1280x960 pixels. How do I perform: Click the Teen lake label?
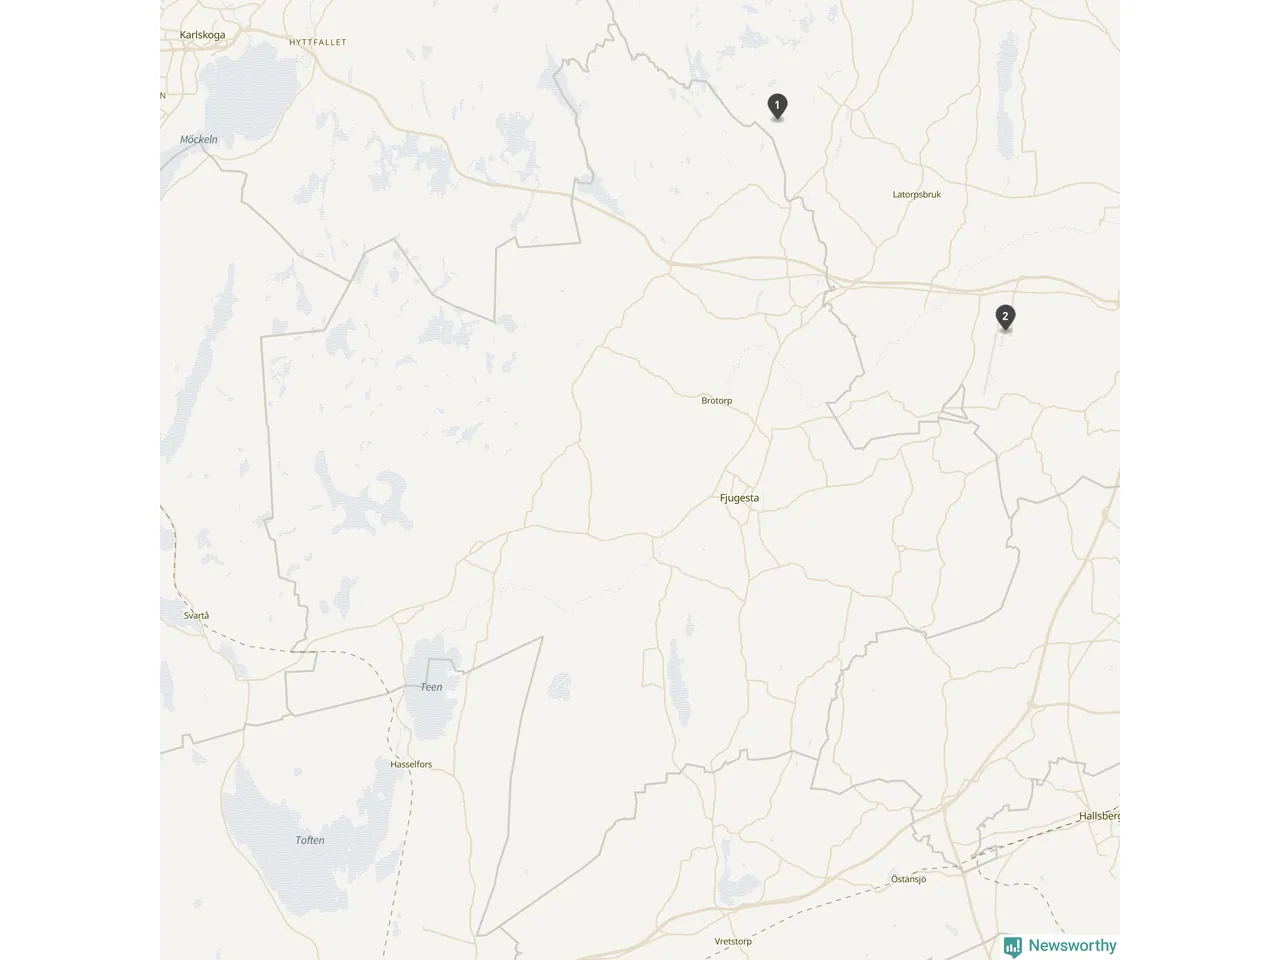431,687
